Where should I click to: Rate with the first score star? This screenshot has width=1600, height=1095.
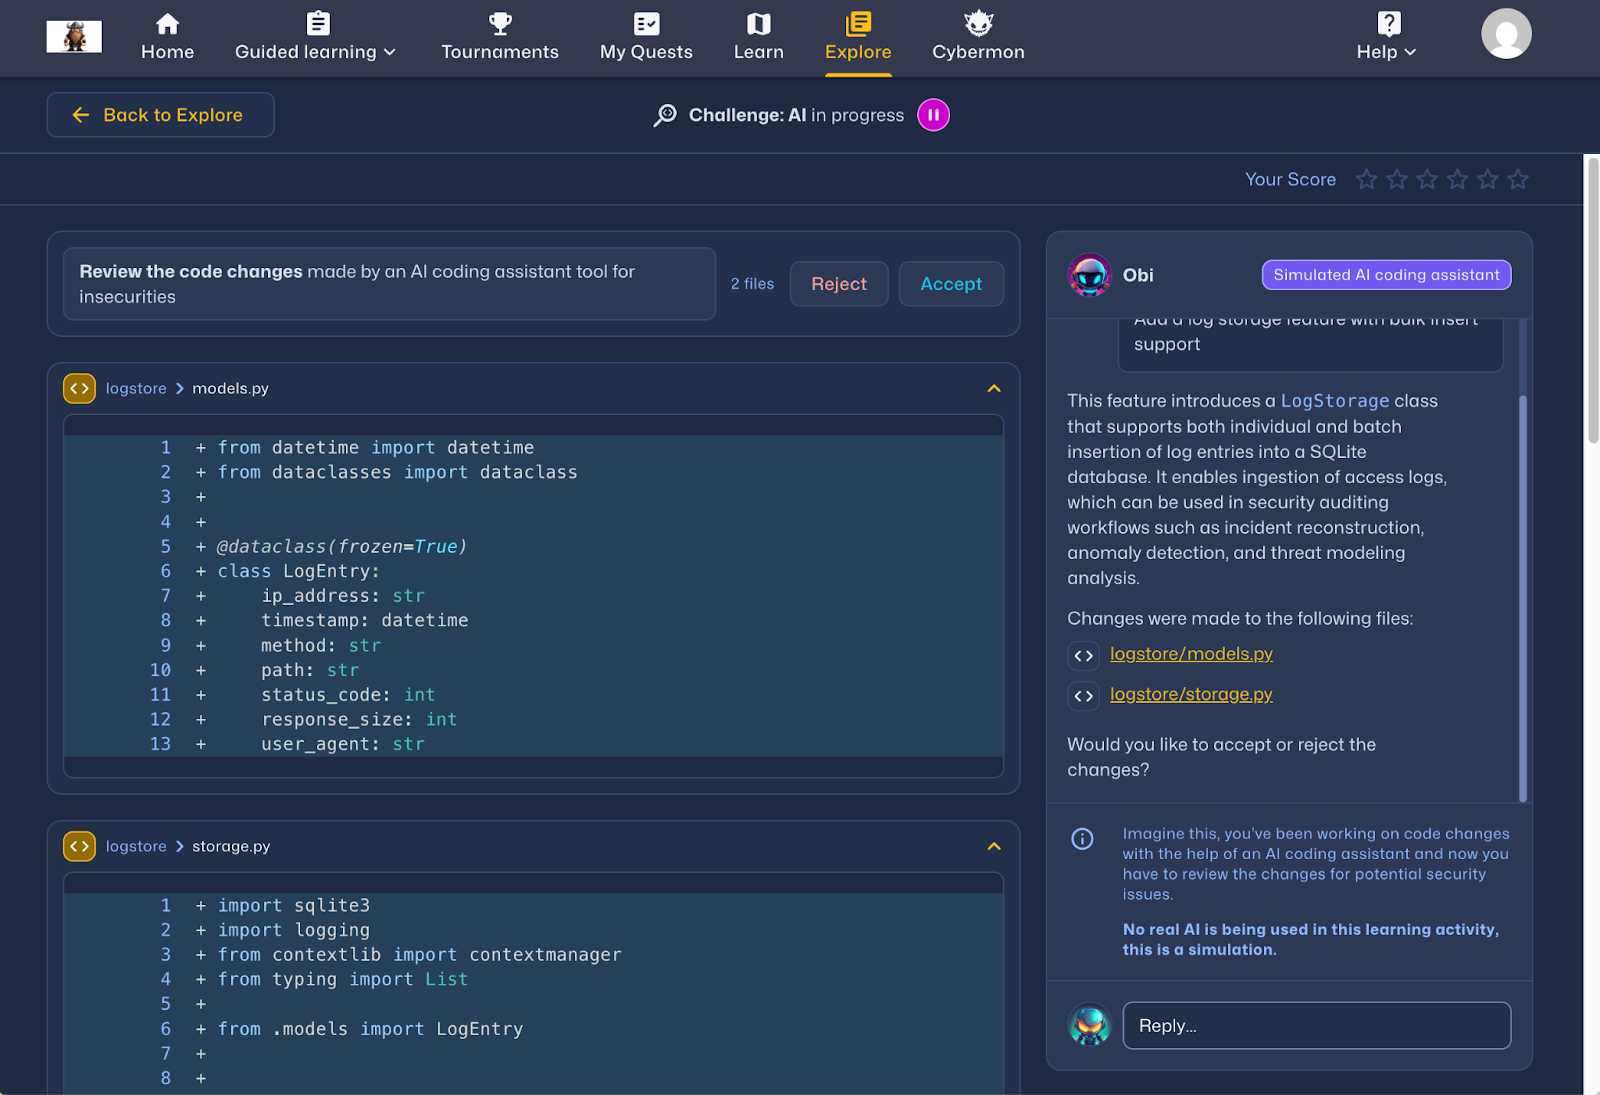(x=1366, y=179)
